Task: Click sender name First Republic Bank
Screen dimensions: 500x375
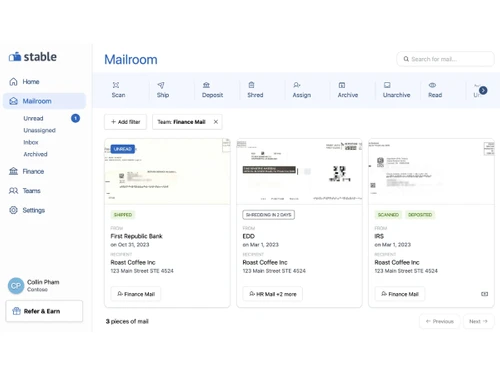Action: pos(137,236)
